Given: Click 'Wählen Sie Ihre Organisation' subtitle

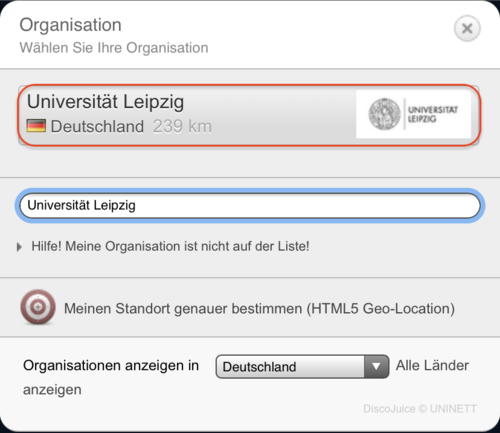Looking at the screenshot, I should point(114,48).
